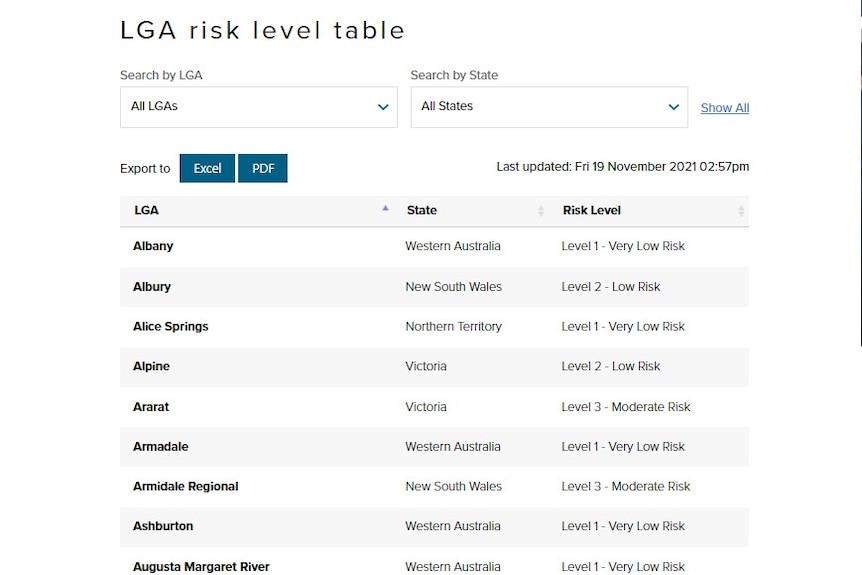The height and width of the screenshot is (575, 862).
Task: Click Ashburton's Western Australia state cell
Action: click(453, 526)
